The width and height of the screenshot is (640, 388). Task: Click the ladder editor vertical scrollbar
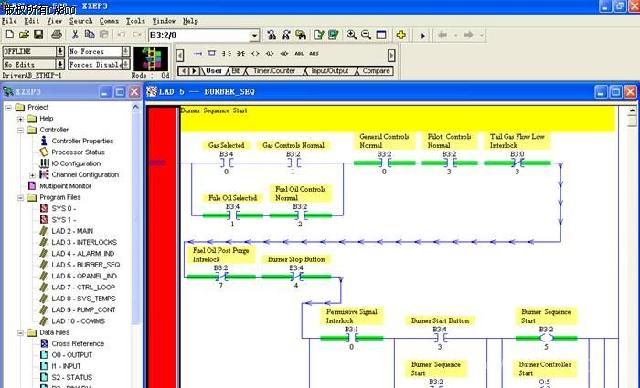coord(632,245)
